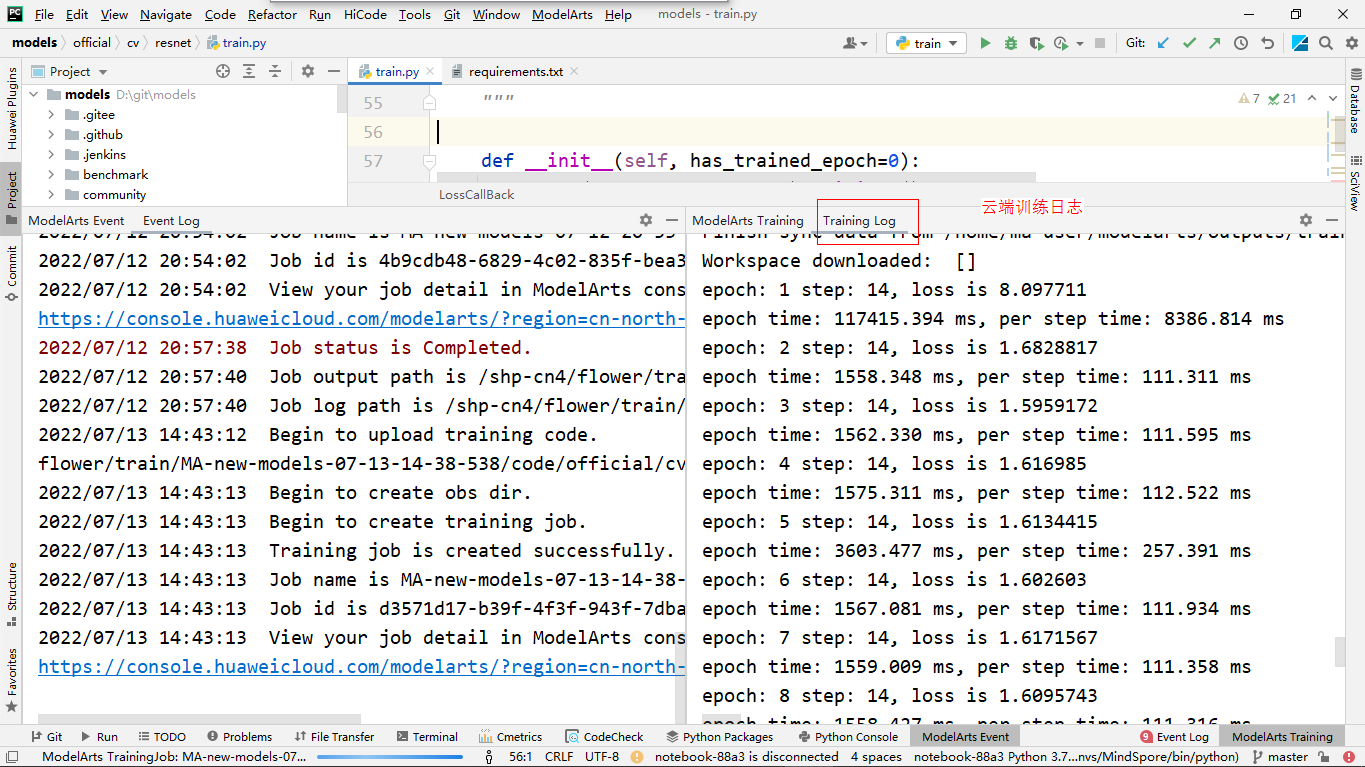
Task: Toggle fold marker on line 55
Action: [x=429, y=103]
